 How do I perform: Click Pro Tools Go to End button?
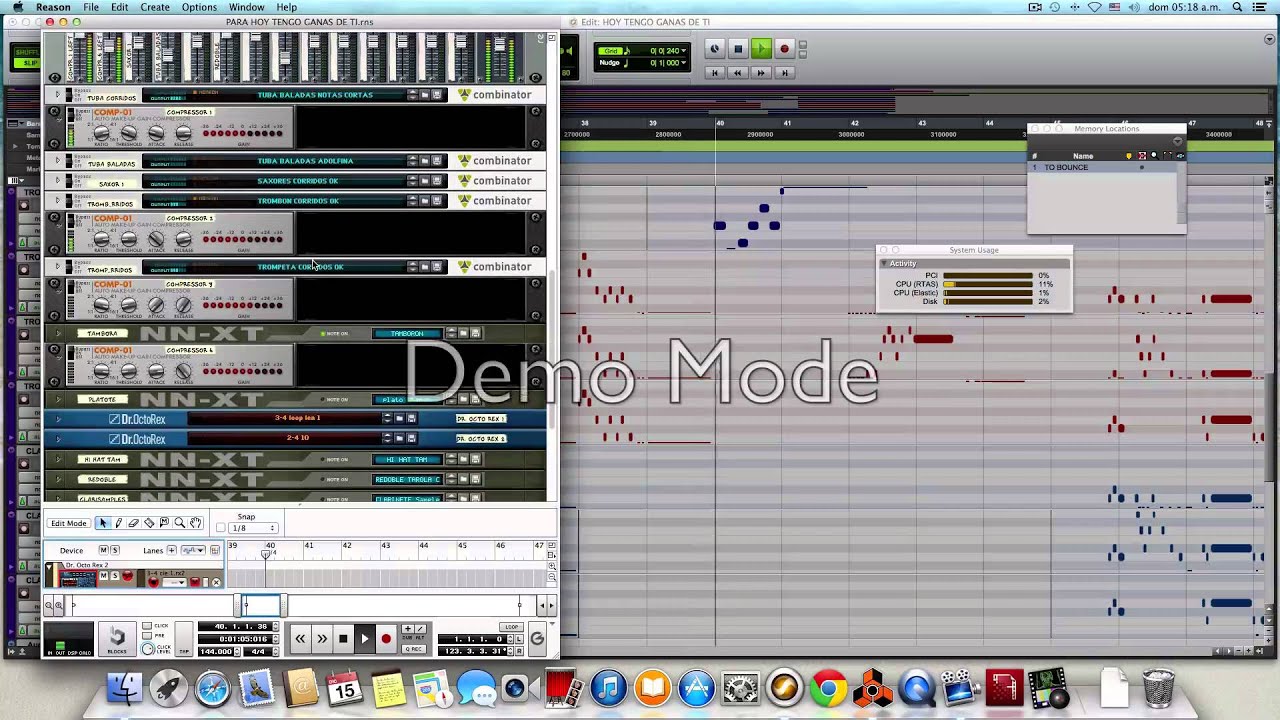pyautogui.click(x=785, y=72)
